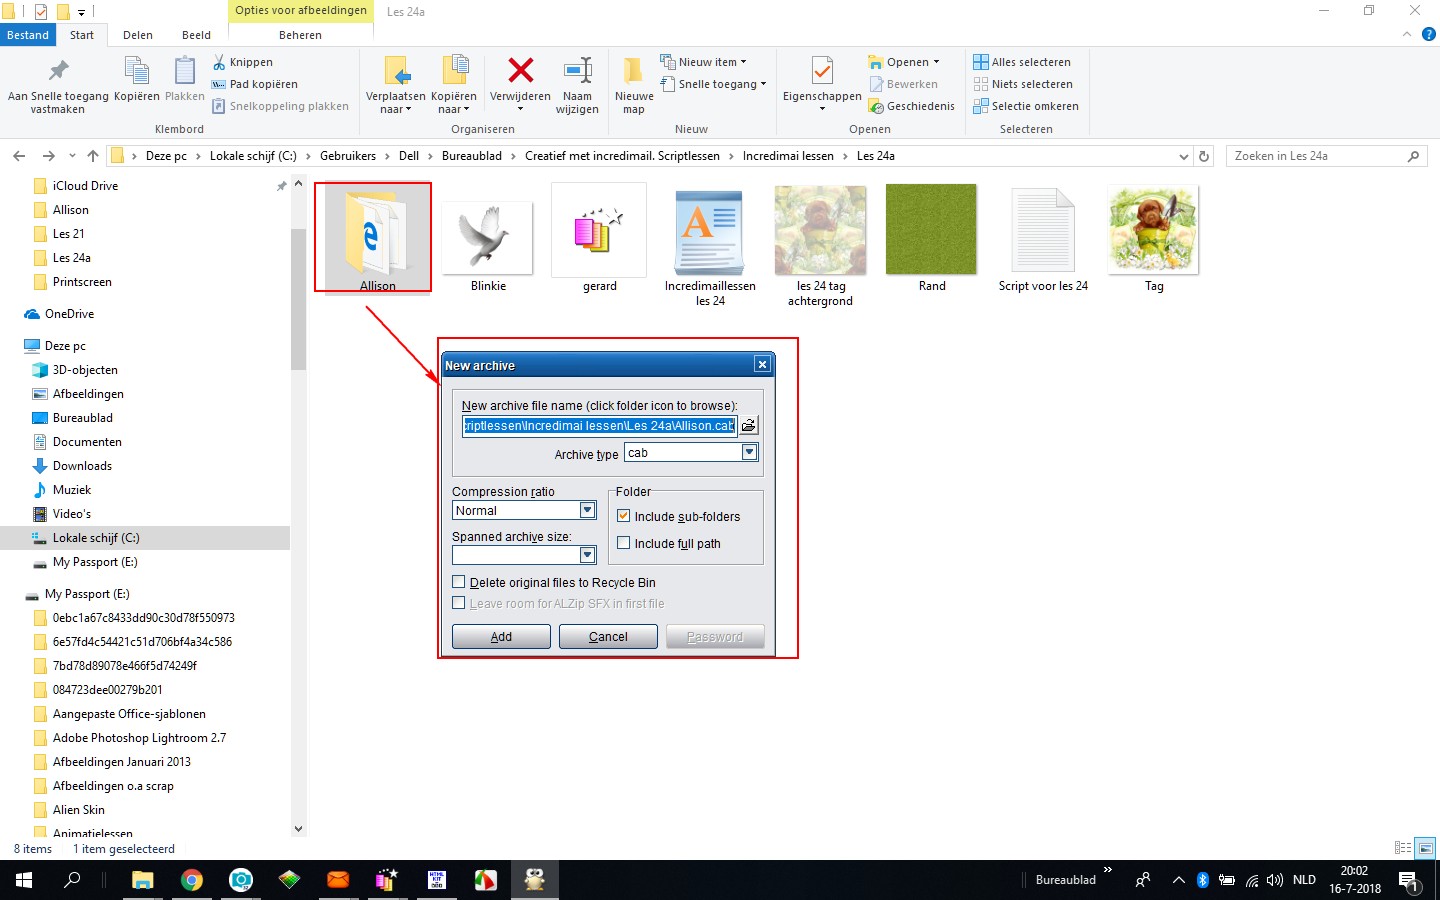Click the Add button in dialog
The width and height of the screenshot is (1440, 900).
pyautogui.click(x=501, y=636)
